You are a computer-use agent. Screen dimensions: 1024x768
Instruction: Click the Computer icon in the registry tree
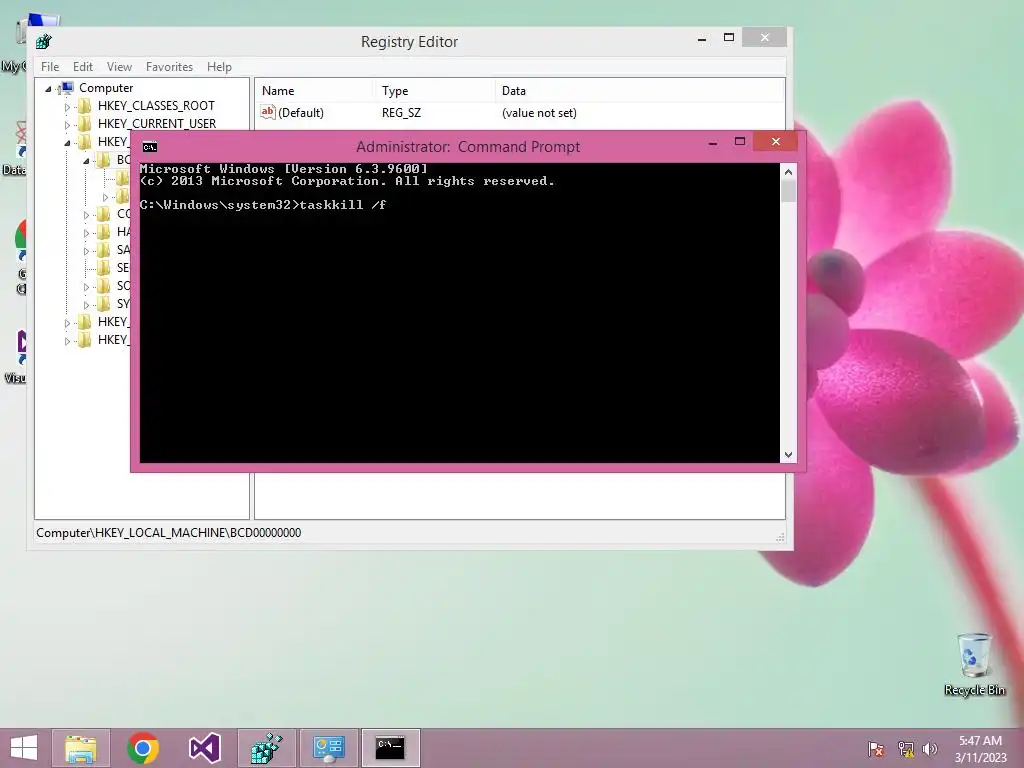tap(66, 88)
